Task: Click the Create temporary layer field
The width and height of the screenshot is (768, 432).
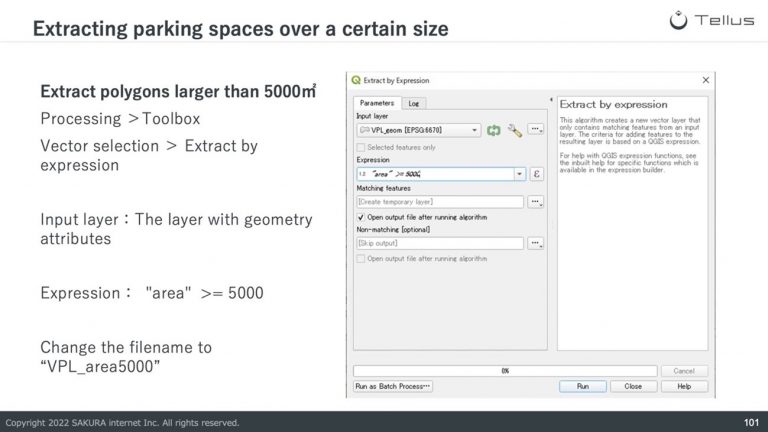Action: point(440,202)
